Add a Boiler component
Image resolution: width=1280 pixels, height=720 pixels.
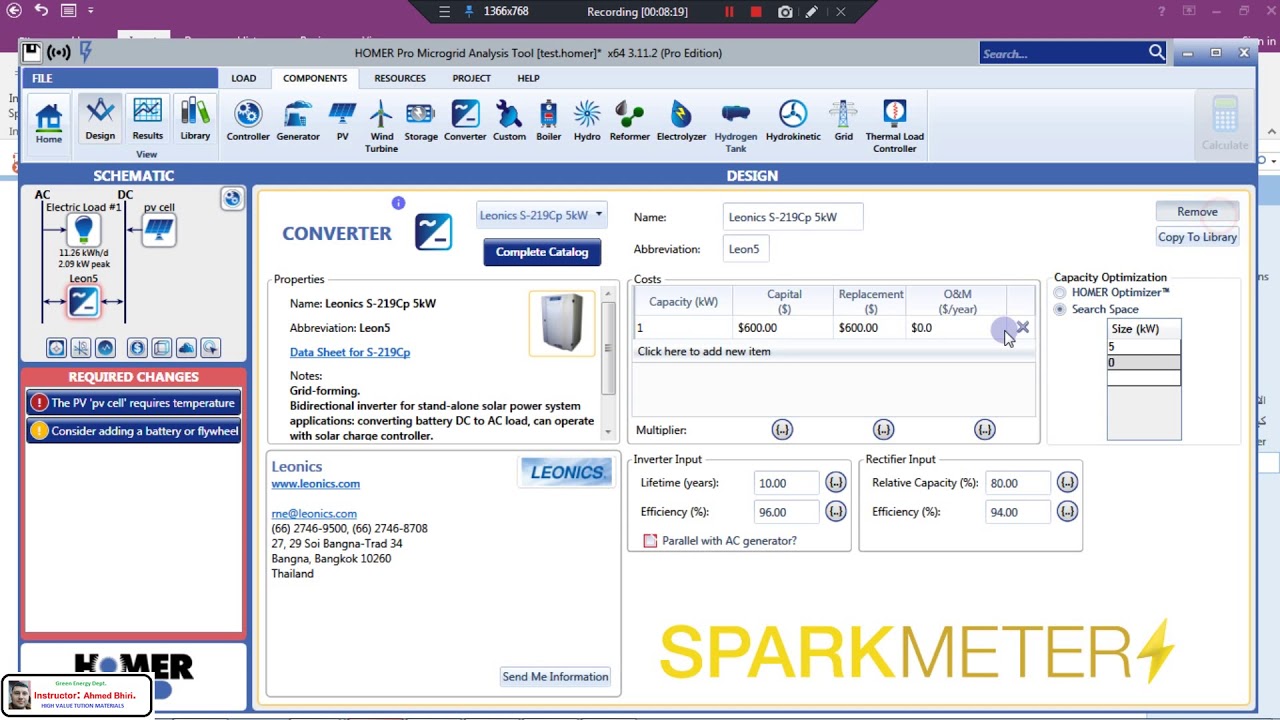548,122
